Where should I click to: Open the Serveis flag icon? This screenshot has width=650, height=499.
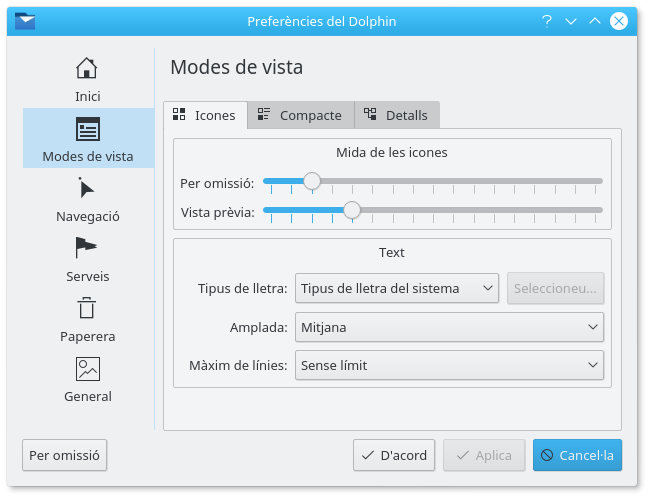pyautogui.click(x=87, y=249)
